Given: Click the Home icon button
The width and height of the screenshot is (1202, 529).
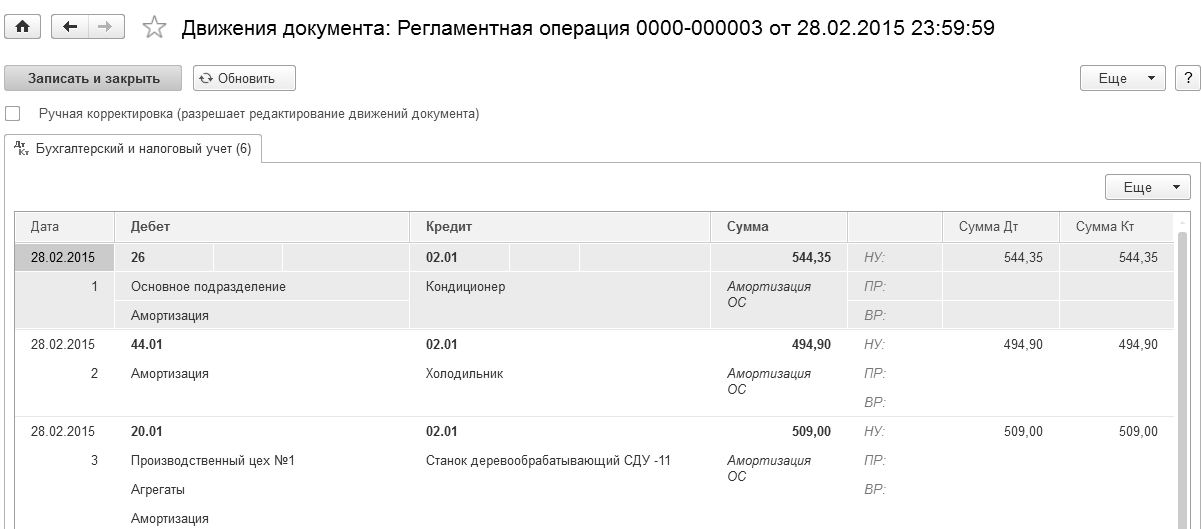Looking at the screenshot, I should [22, 27].
